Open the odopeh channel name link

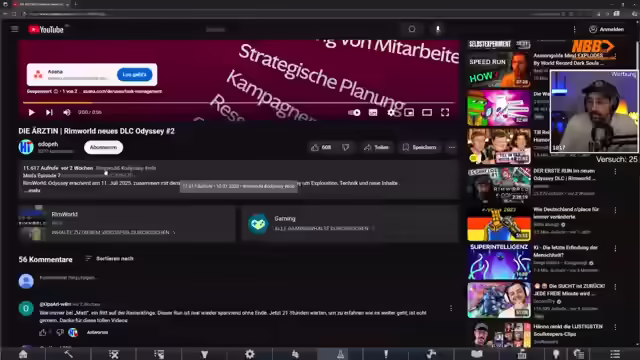point(48,144)
